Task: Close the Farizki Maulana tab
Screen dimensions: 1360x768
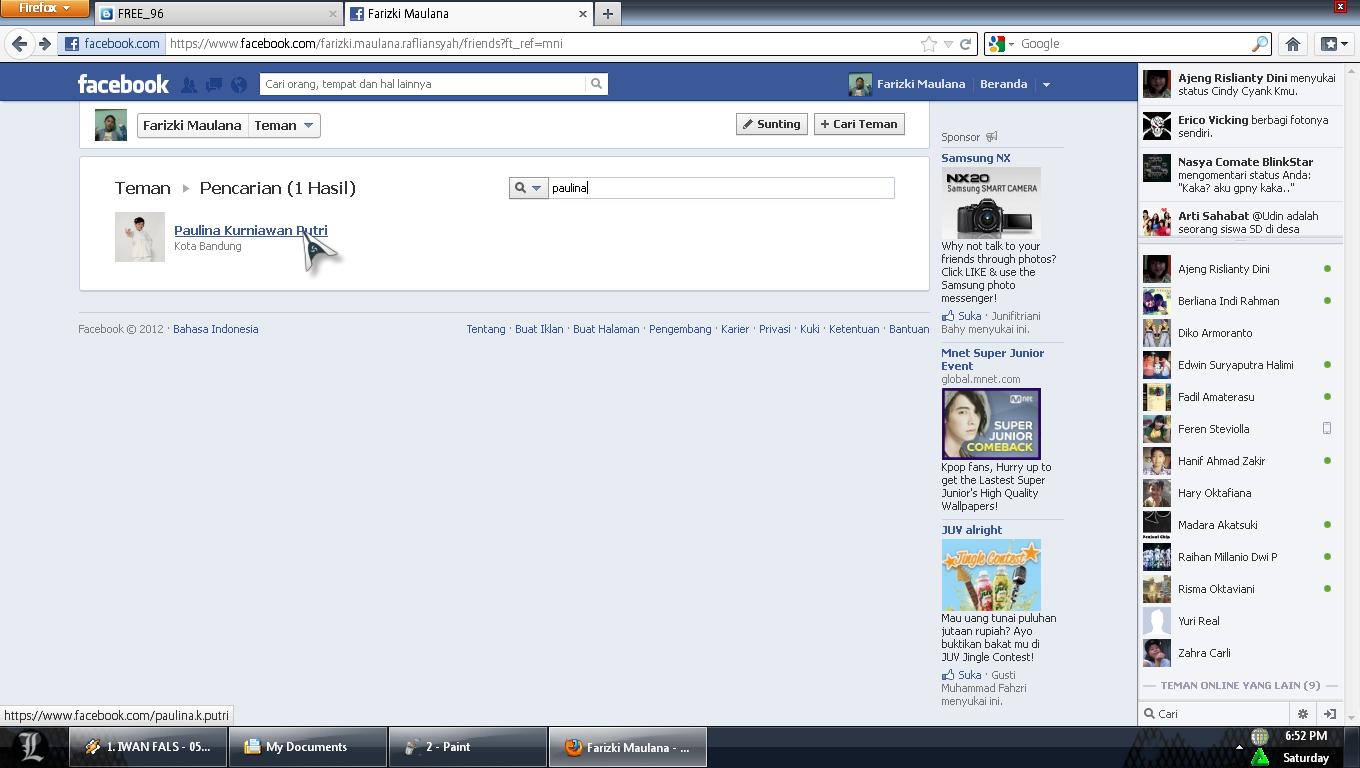Action: pos(583,14)
